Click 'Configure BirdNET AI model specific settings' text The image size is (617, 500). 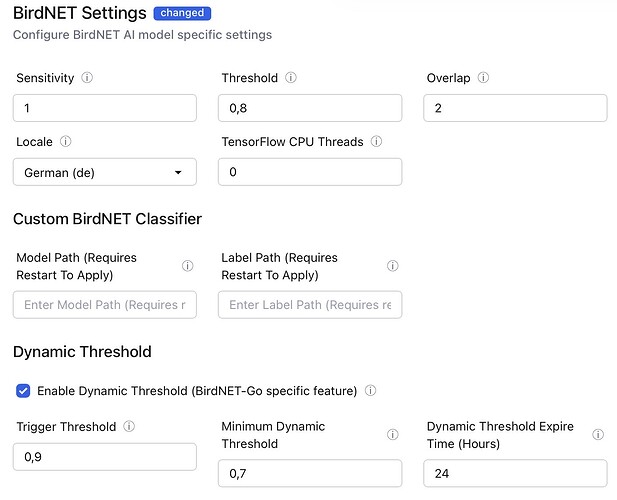[x=142, y=35]
